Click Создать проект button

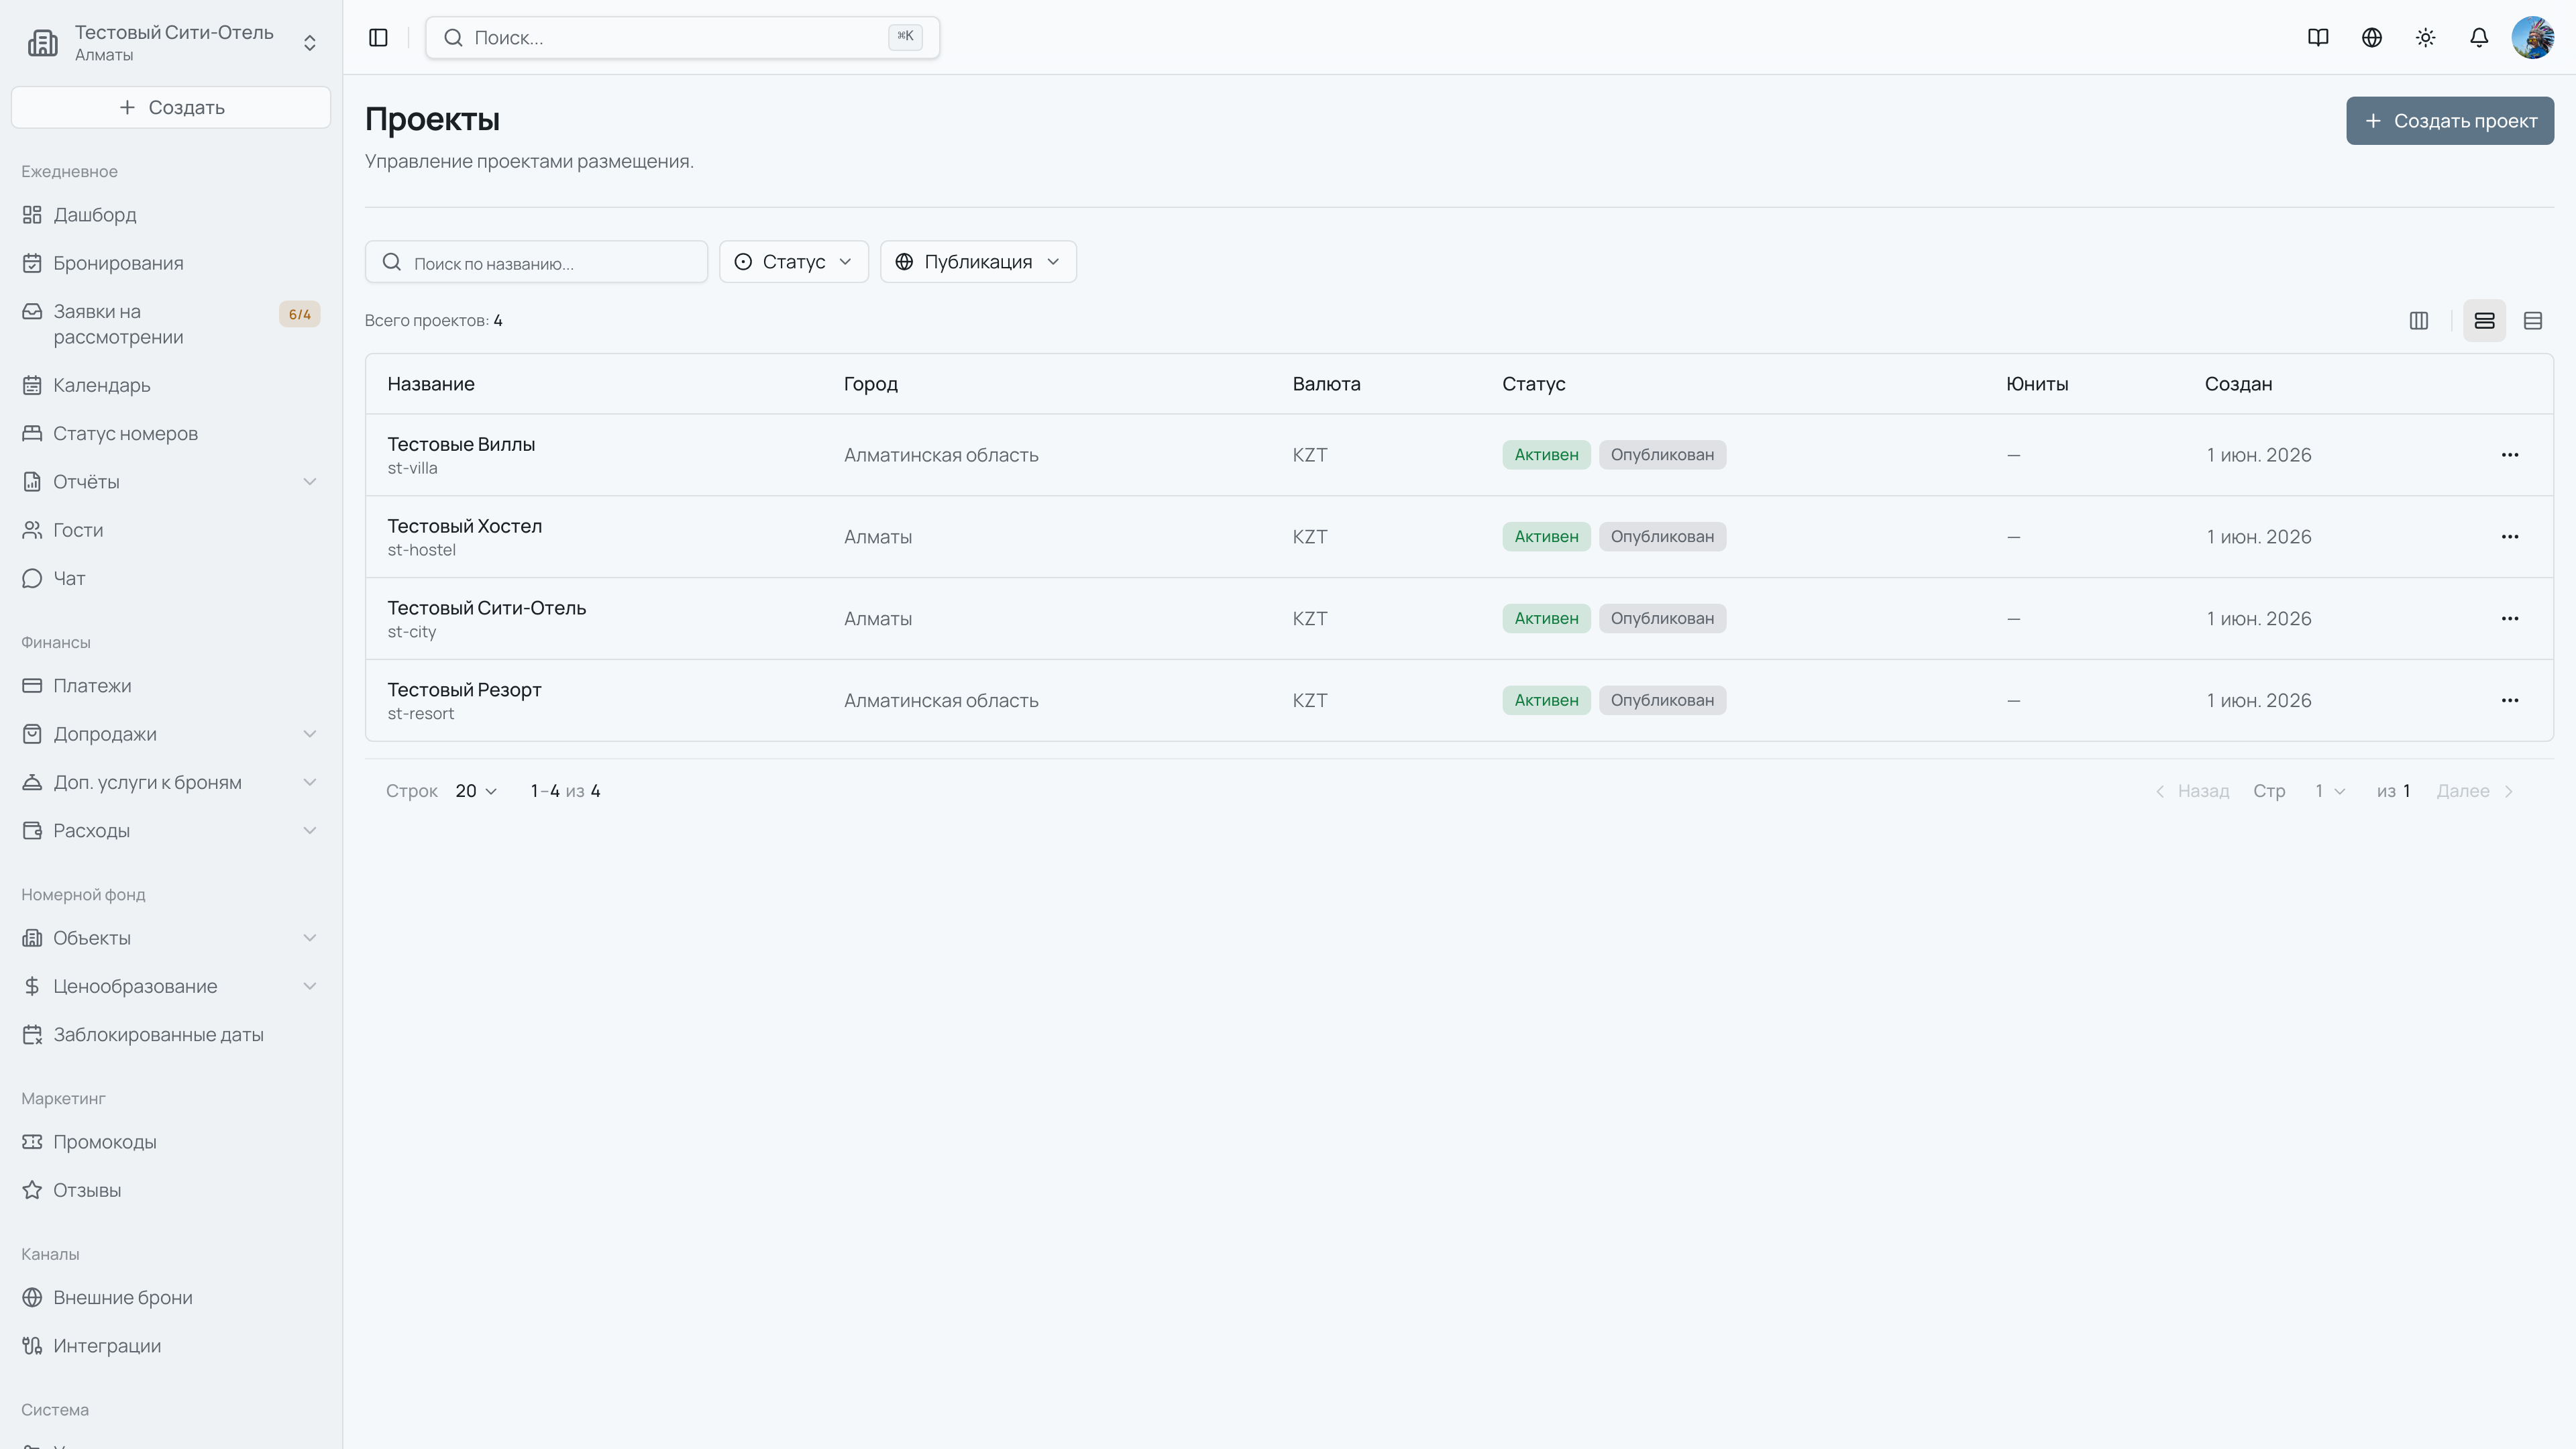click(2450, 121)
